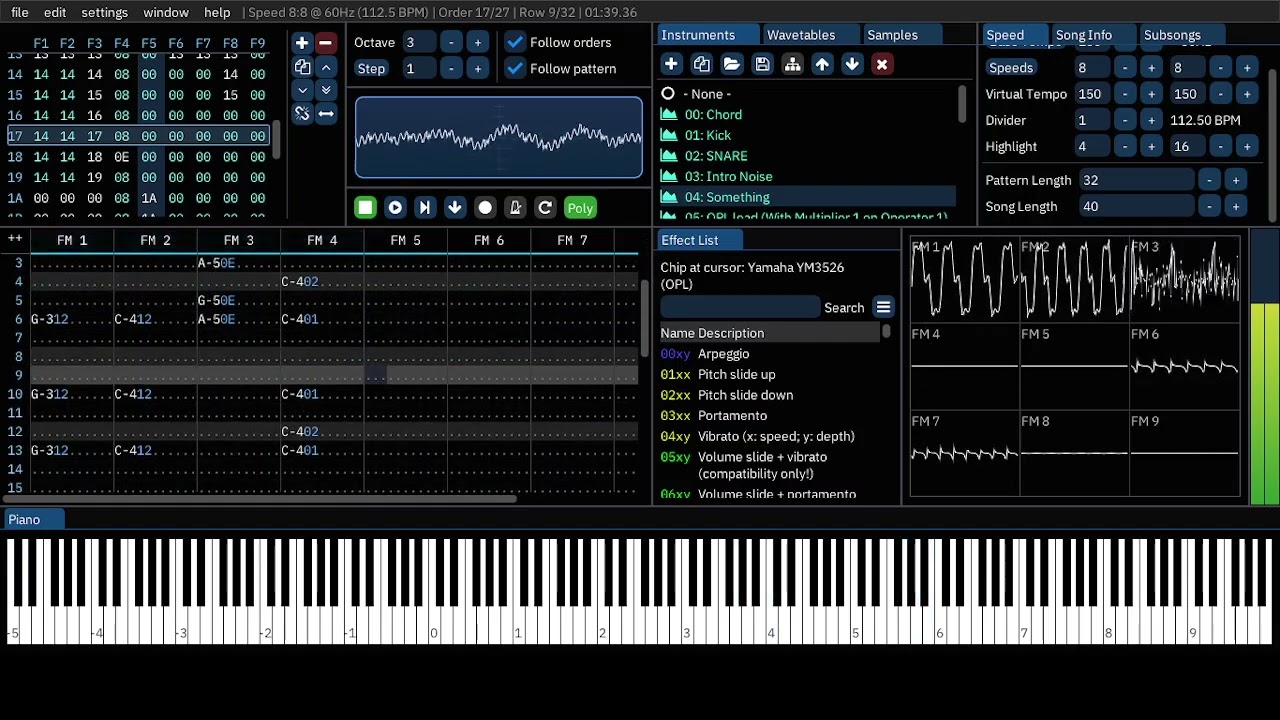Screen dimensions: 1280x720
Task: Stop playback with the green square button
Action: pyautogui.click(x=365, y=208)
